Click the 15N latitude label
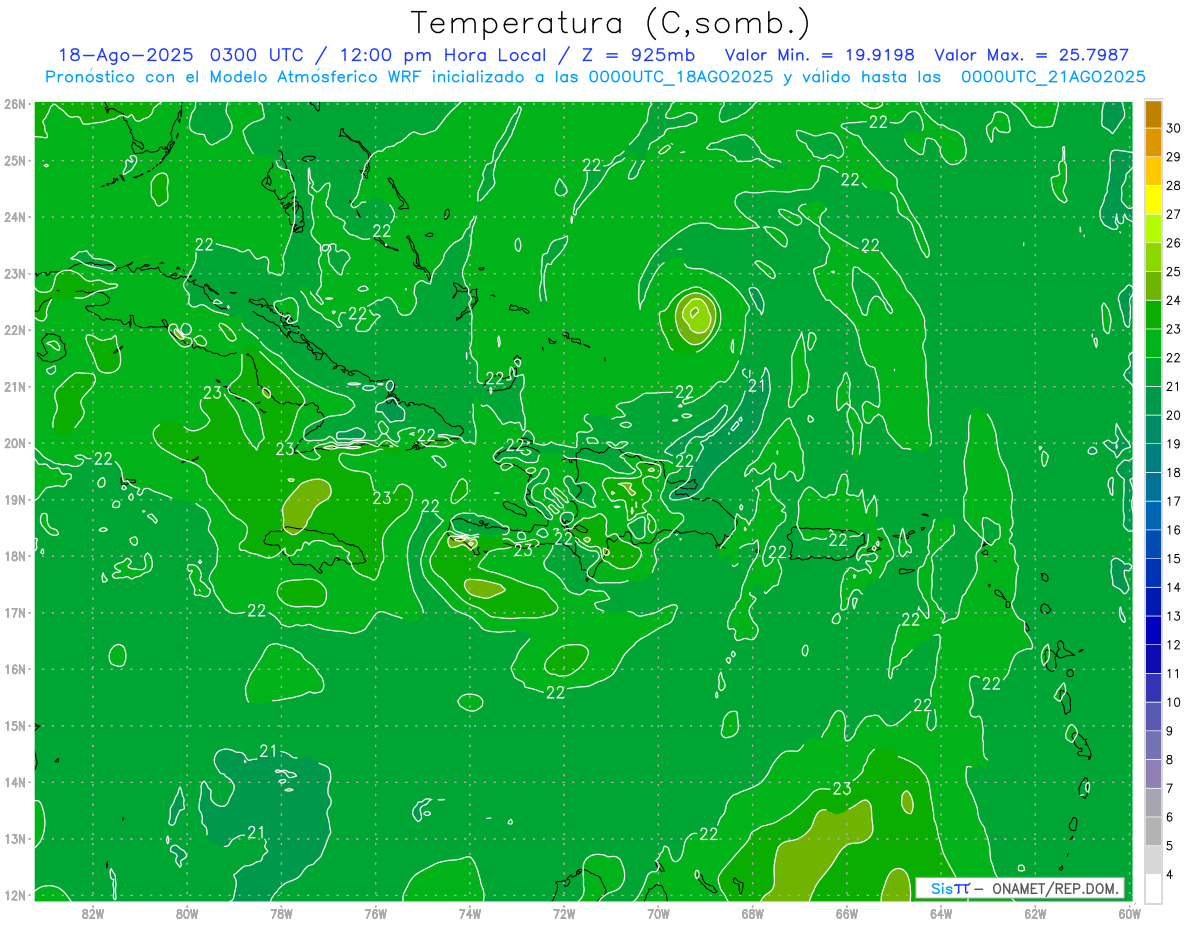 [15, 726]
